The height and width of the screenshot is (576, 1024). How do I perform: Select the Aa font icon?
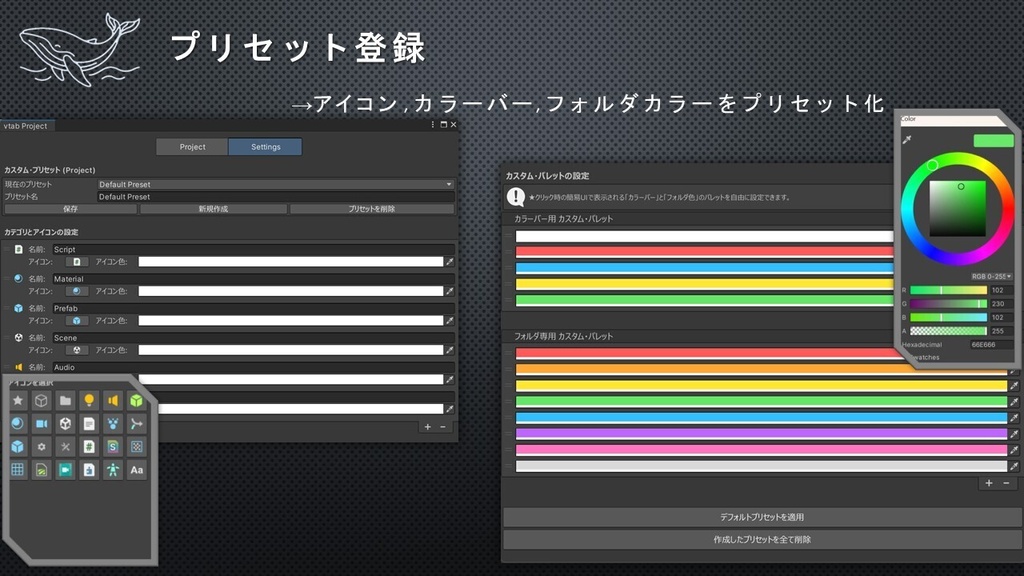[x=136, y=470]
